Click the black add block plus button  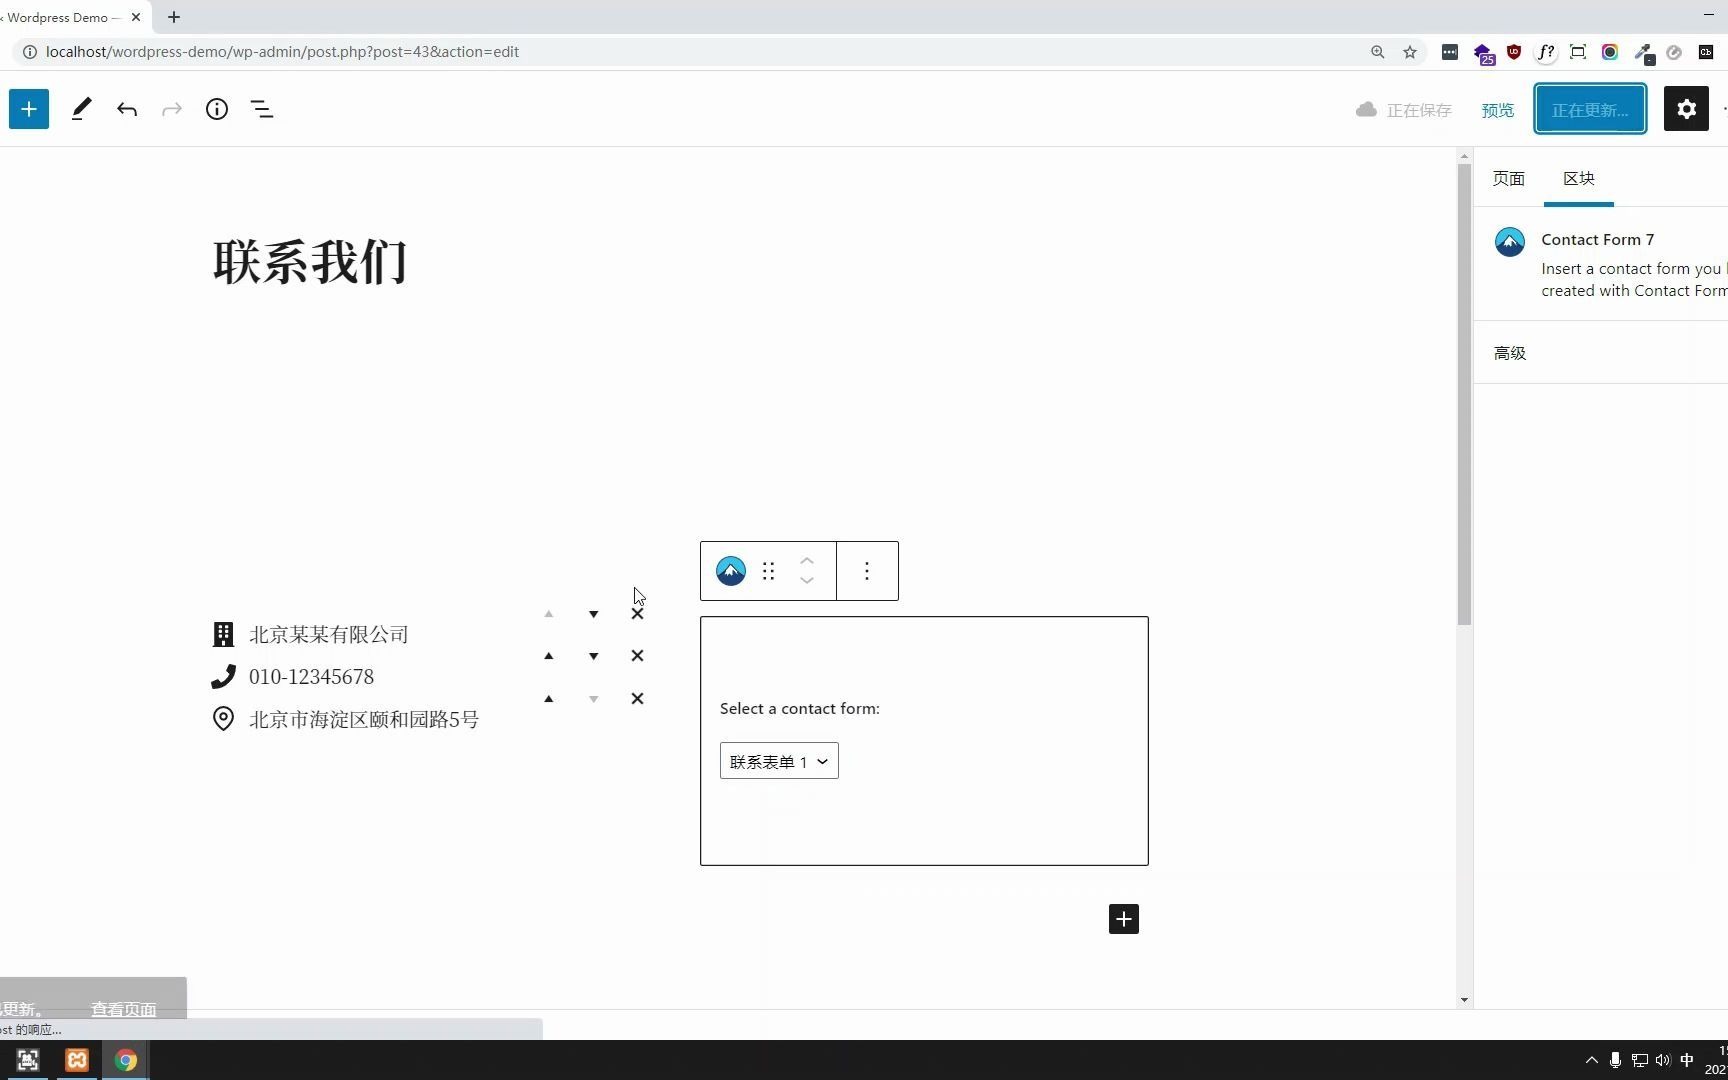[x=1124, y=919]
